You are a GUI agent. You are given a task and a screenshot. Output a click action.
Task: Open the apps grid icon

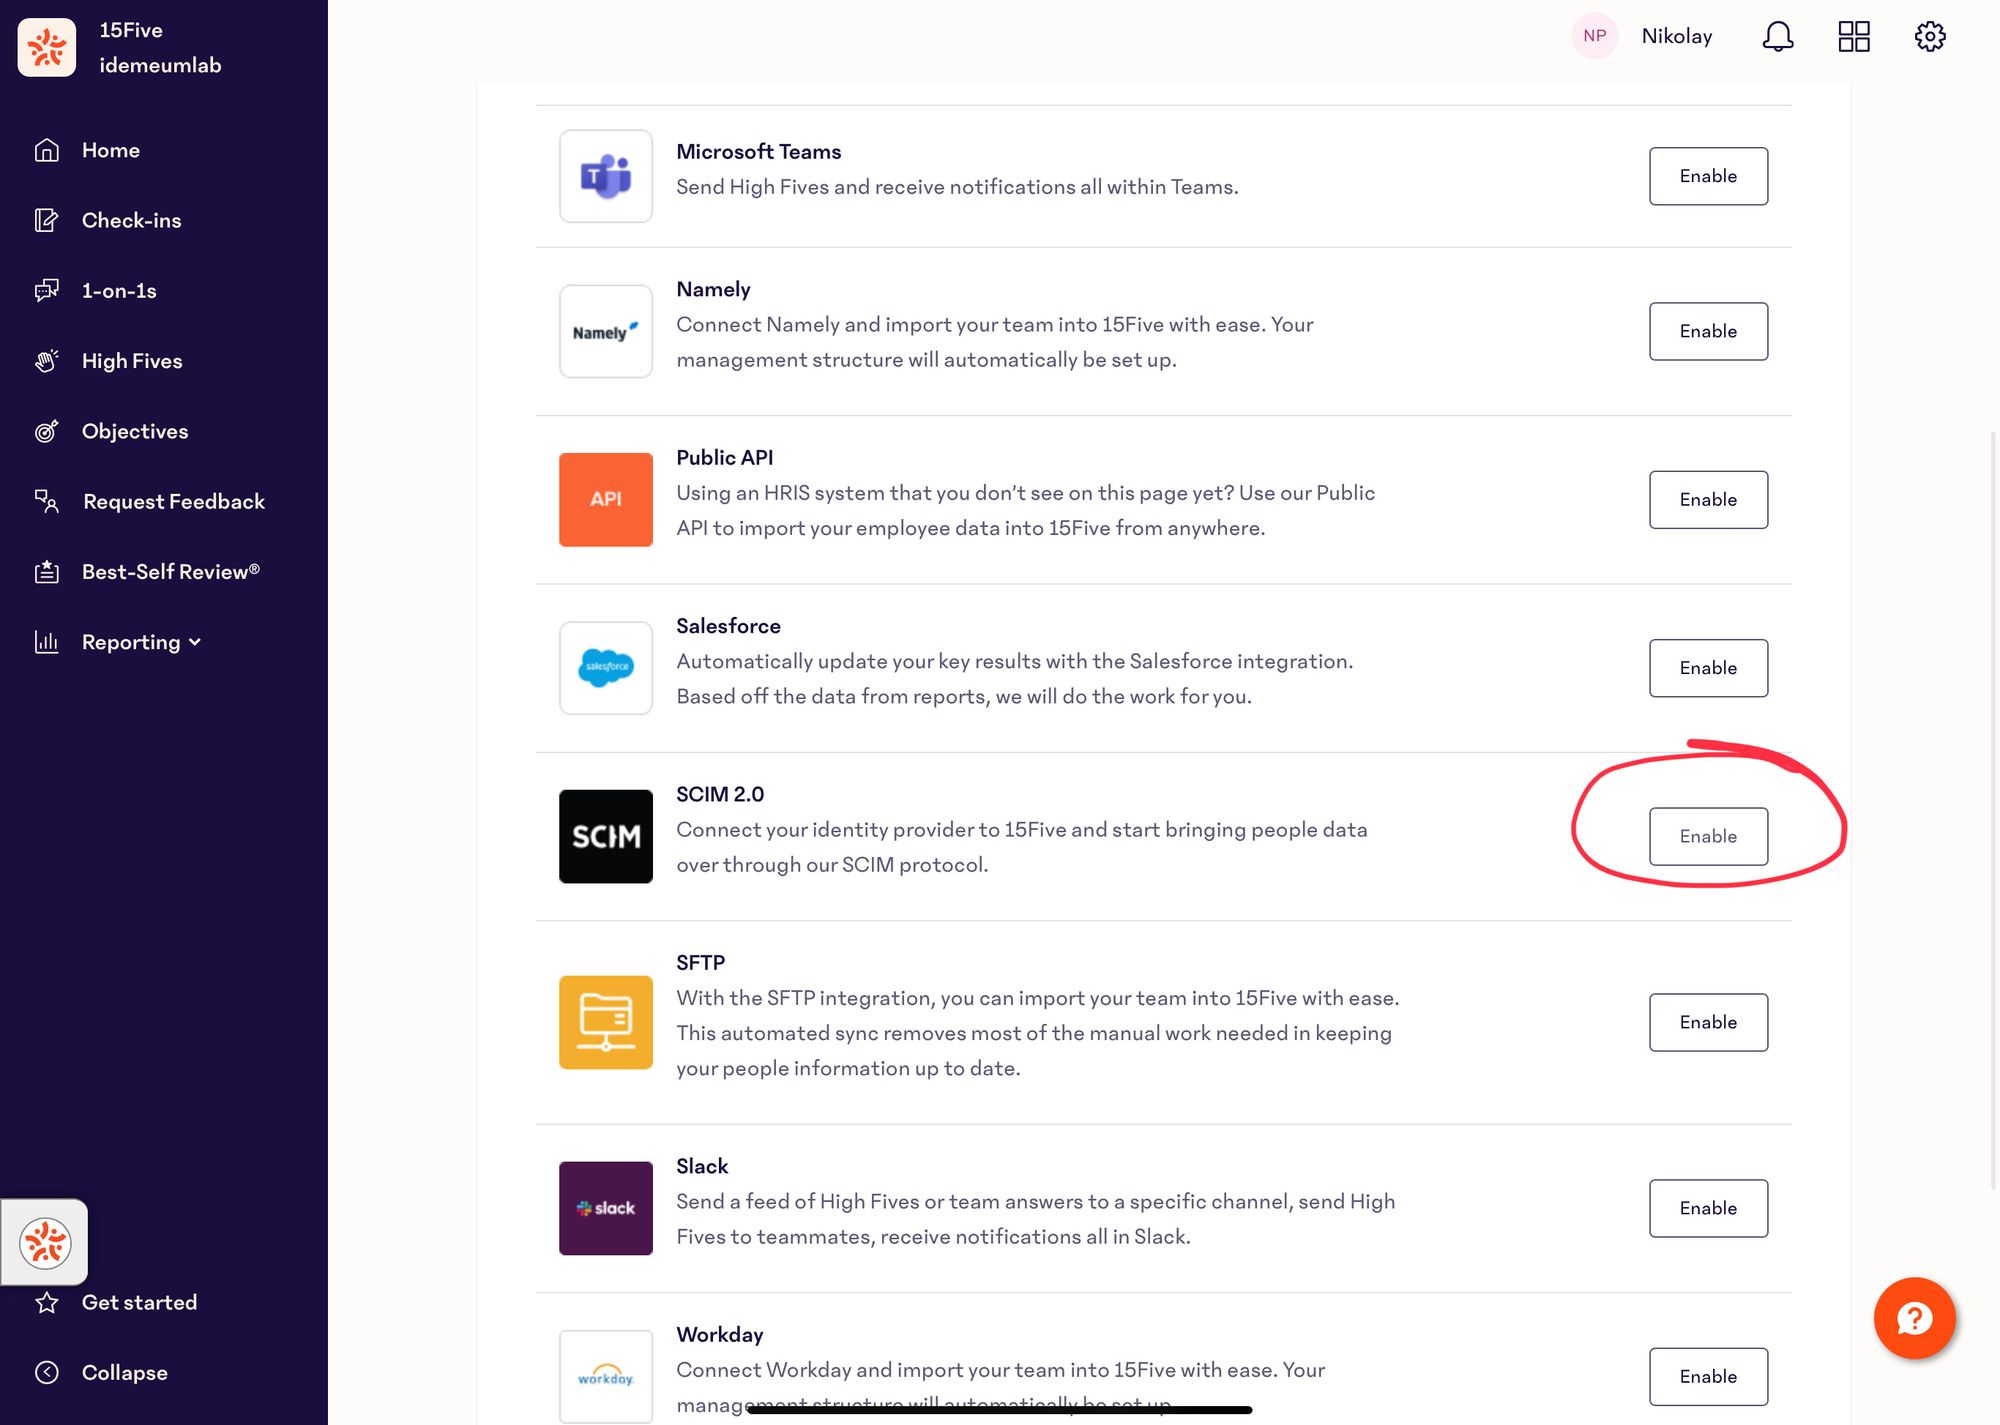point(1854,36)
